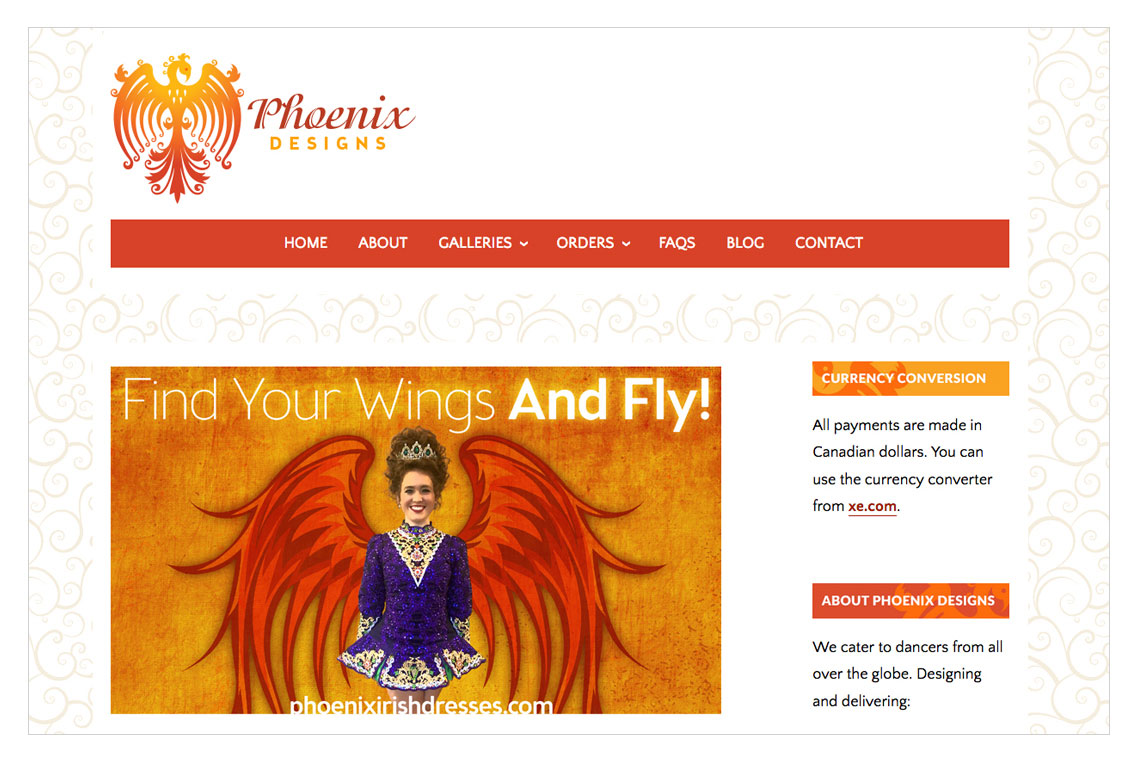Click the DESIGNS text under the logo
1136x764 pixels.
pos(328,143)
